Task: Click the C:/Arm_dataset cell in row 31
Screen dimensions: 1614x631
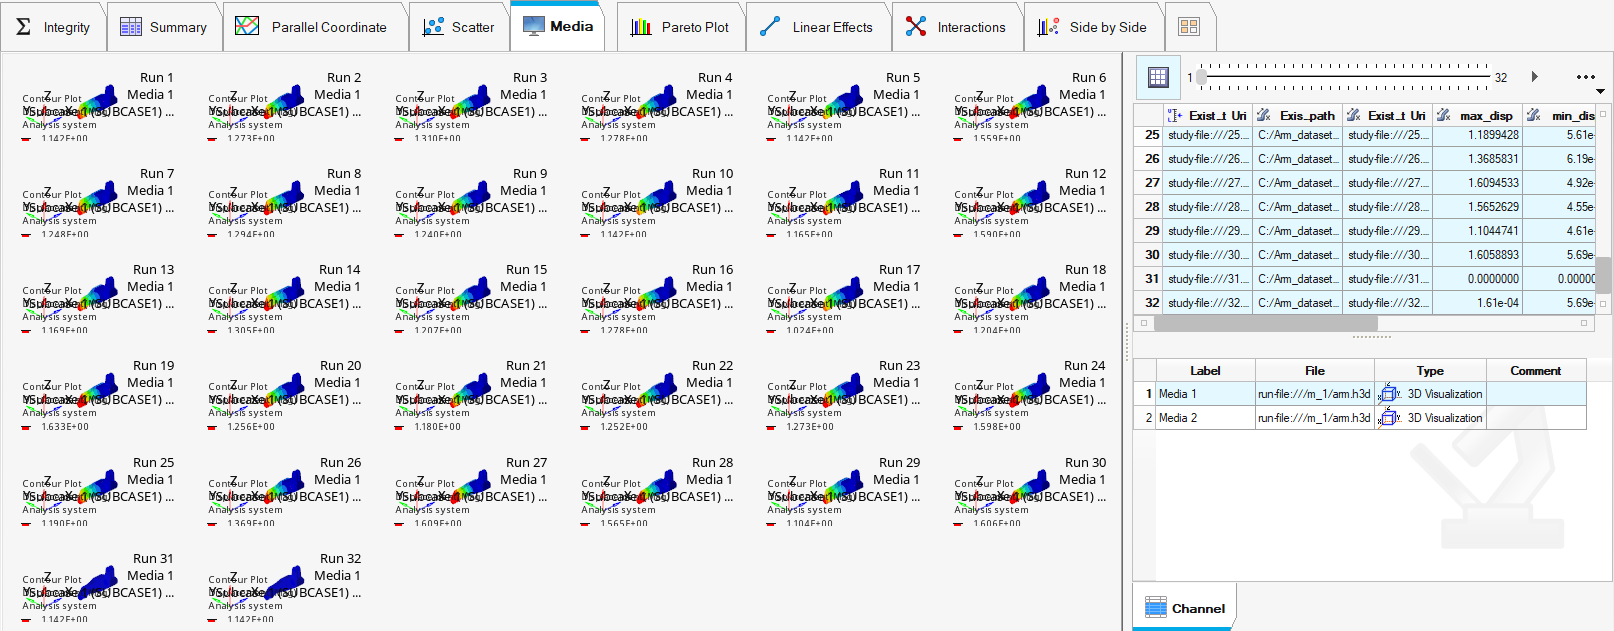Action: (x=1297, y=279)
